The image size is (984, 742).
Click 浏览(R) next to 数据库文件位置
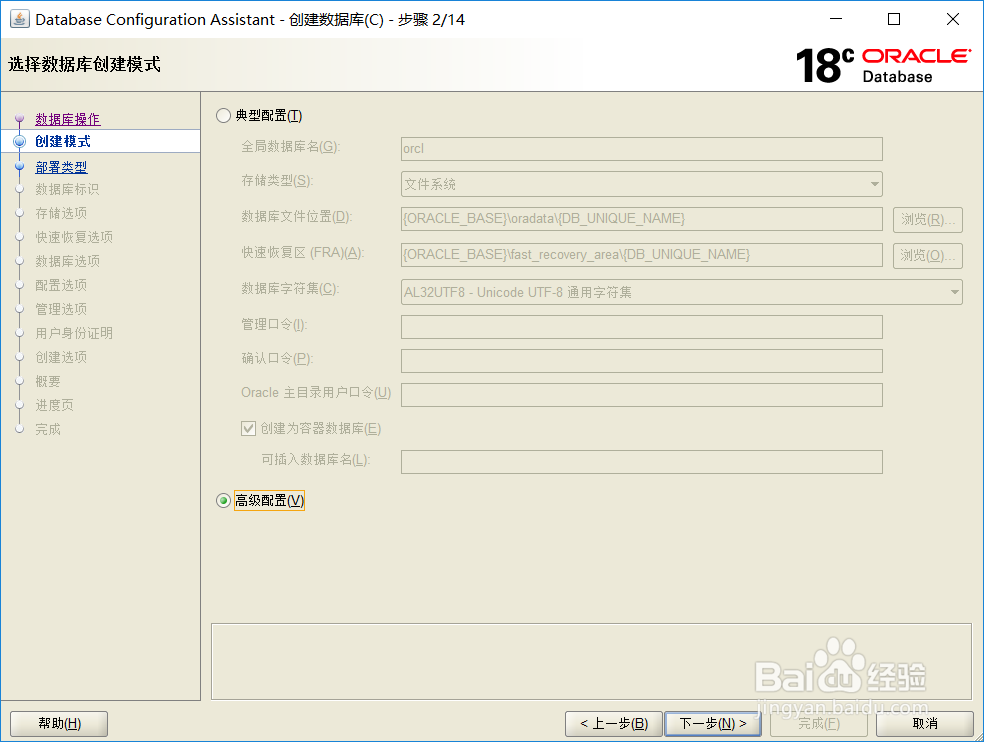pos(926,219)
